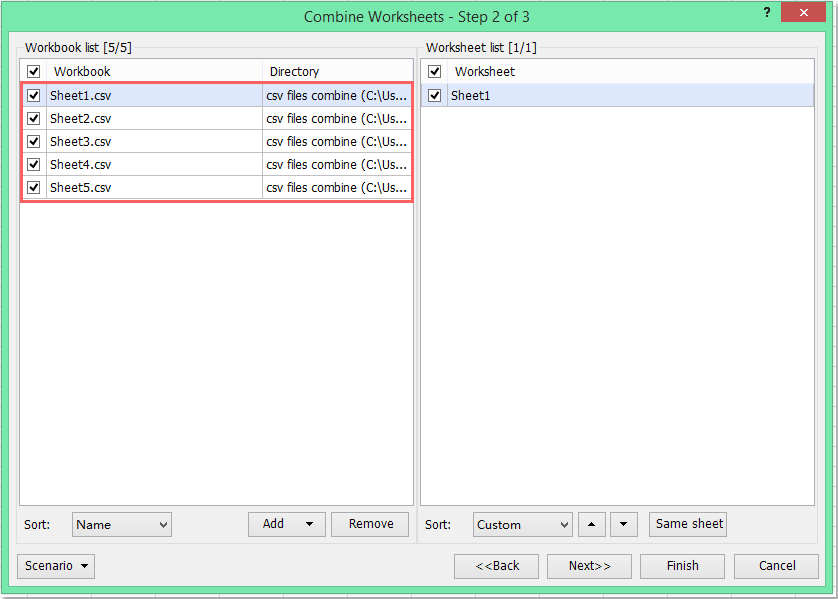Click the Finish button
The image size is (838, 599).
point(682,566)
